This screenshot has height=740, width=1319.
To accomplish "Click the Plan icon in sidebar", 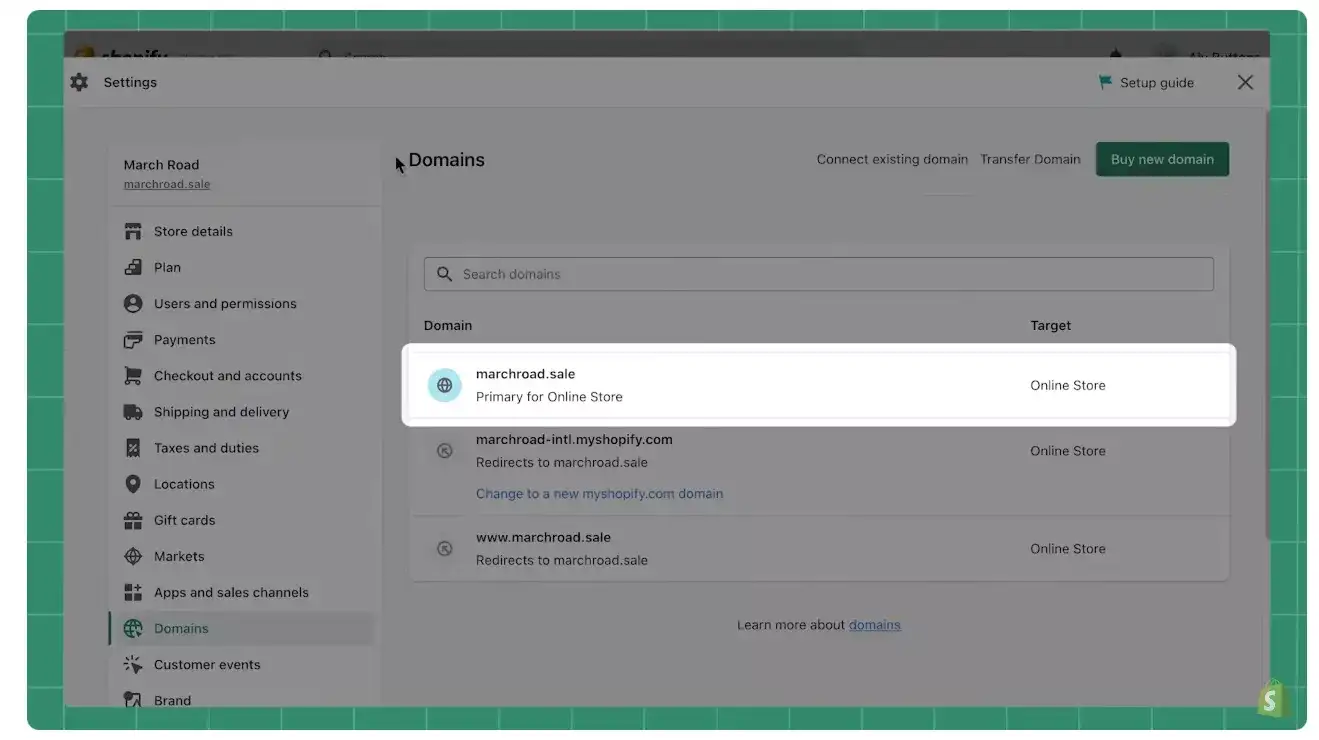I will (x=133, y=267).
